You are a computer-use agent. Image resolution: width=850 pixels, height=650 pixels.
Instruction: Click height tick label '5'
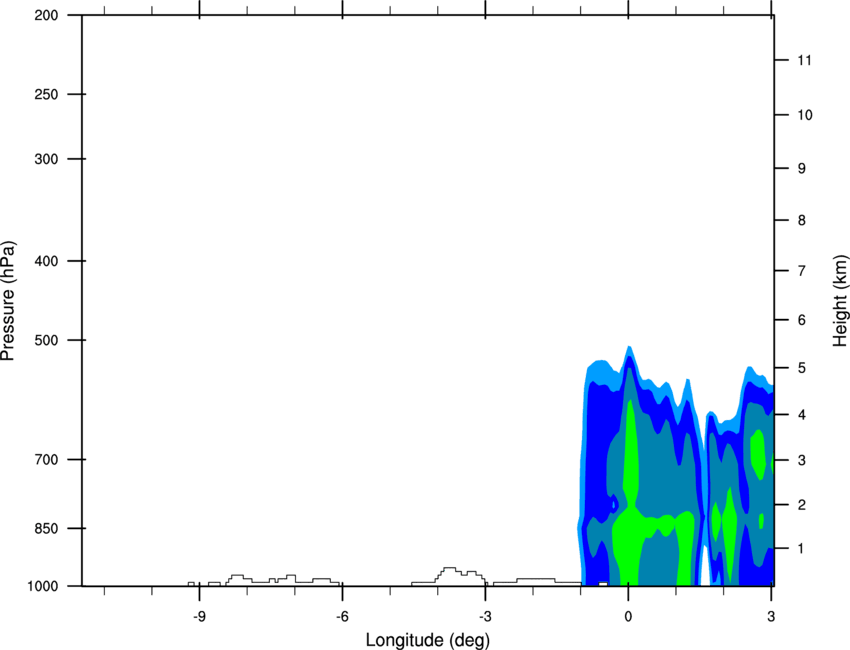click(x=802, y=368)
